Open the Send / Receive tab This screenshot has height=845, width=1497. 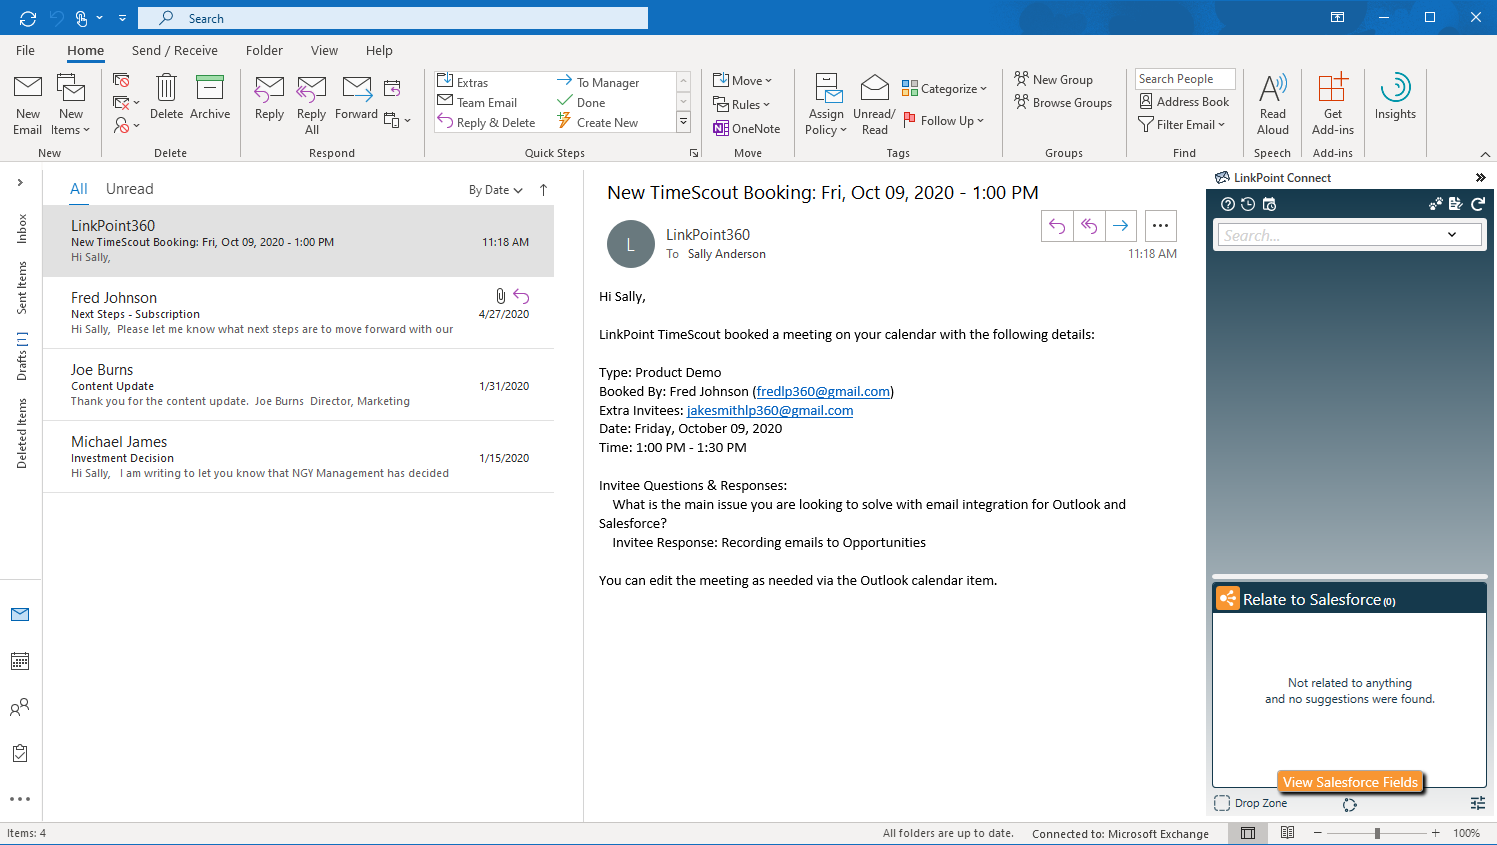[x=174, y=50]
